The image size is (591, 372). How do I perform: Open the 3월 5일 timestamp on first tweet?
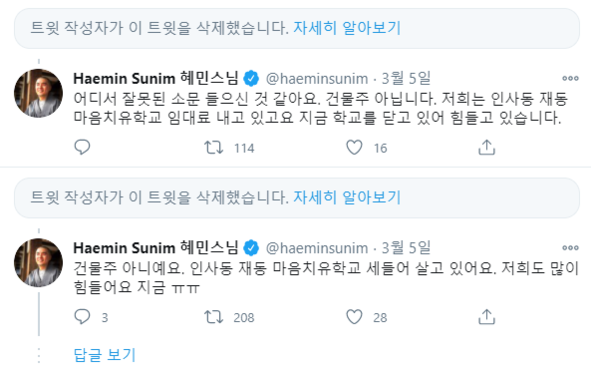tap(406, 78)
